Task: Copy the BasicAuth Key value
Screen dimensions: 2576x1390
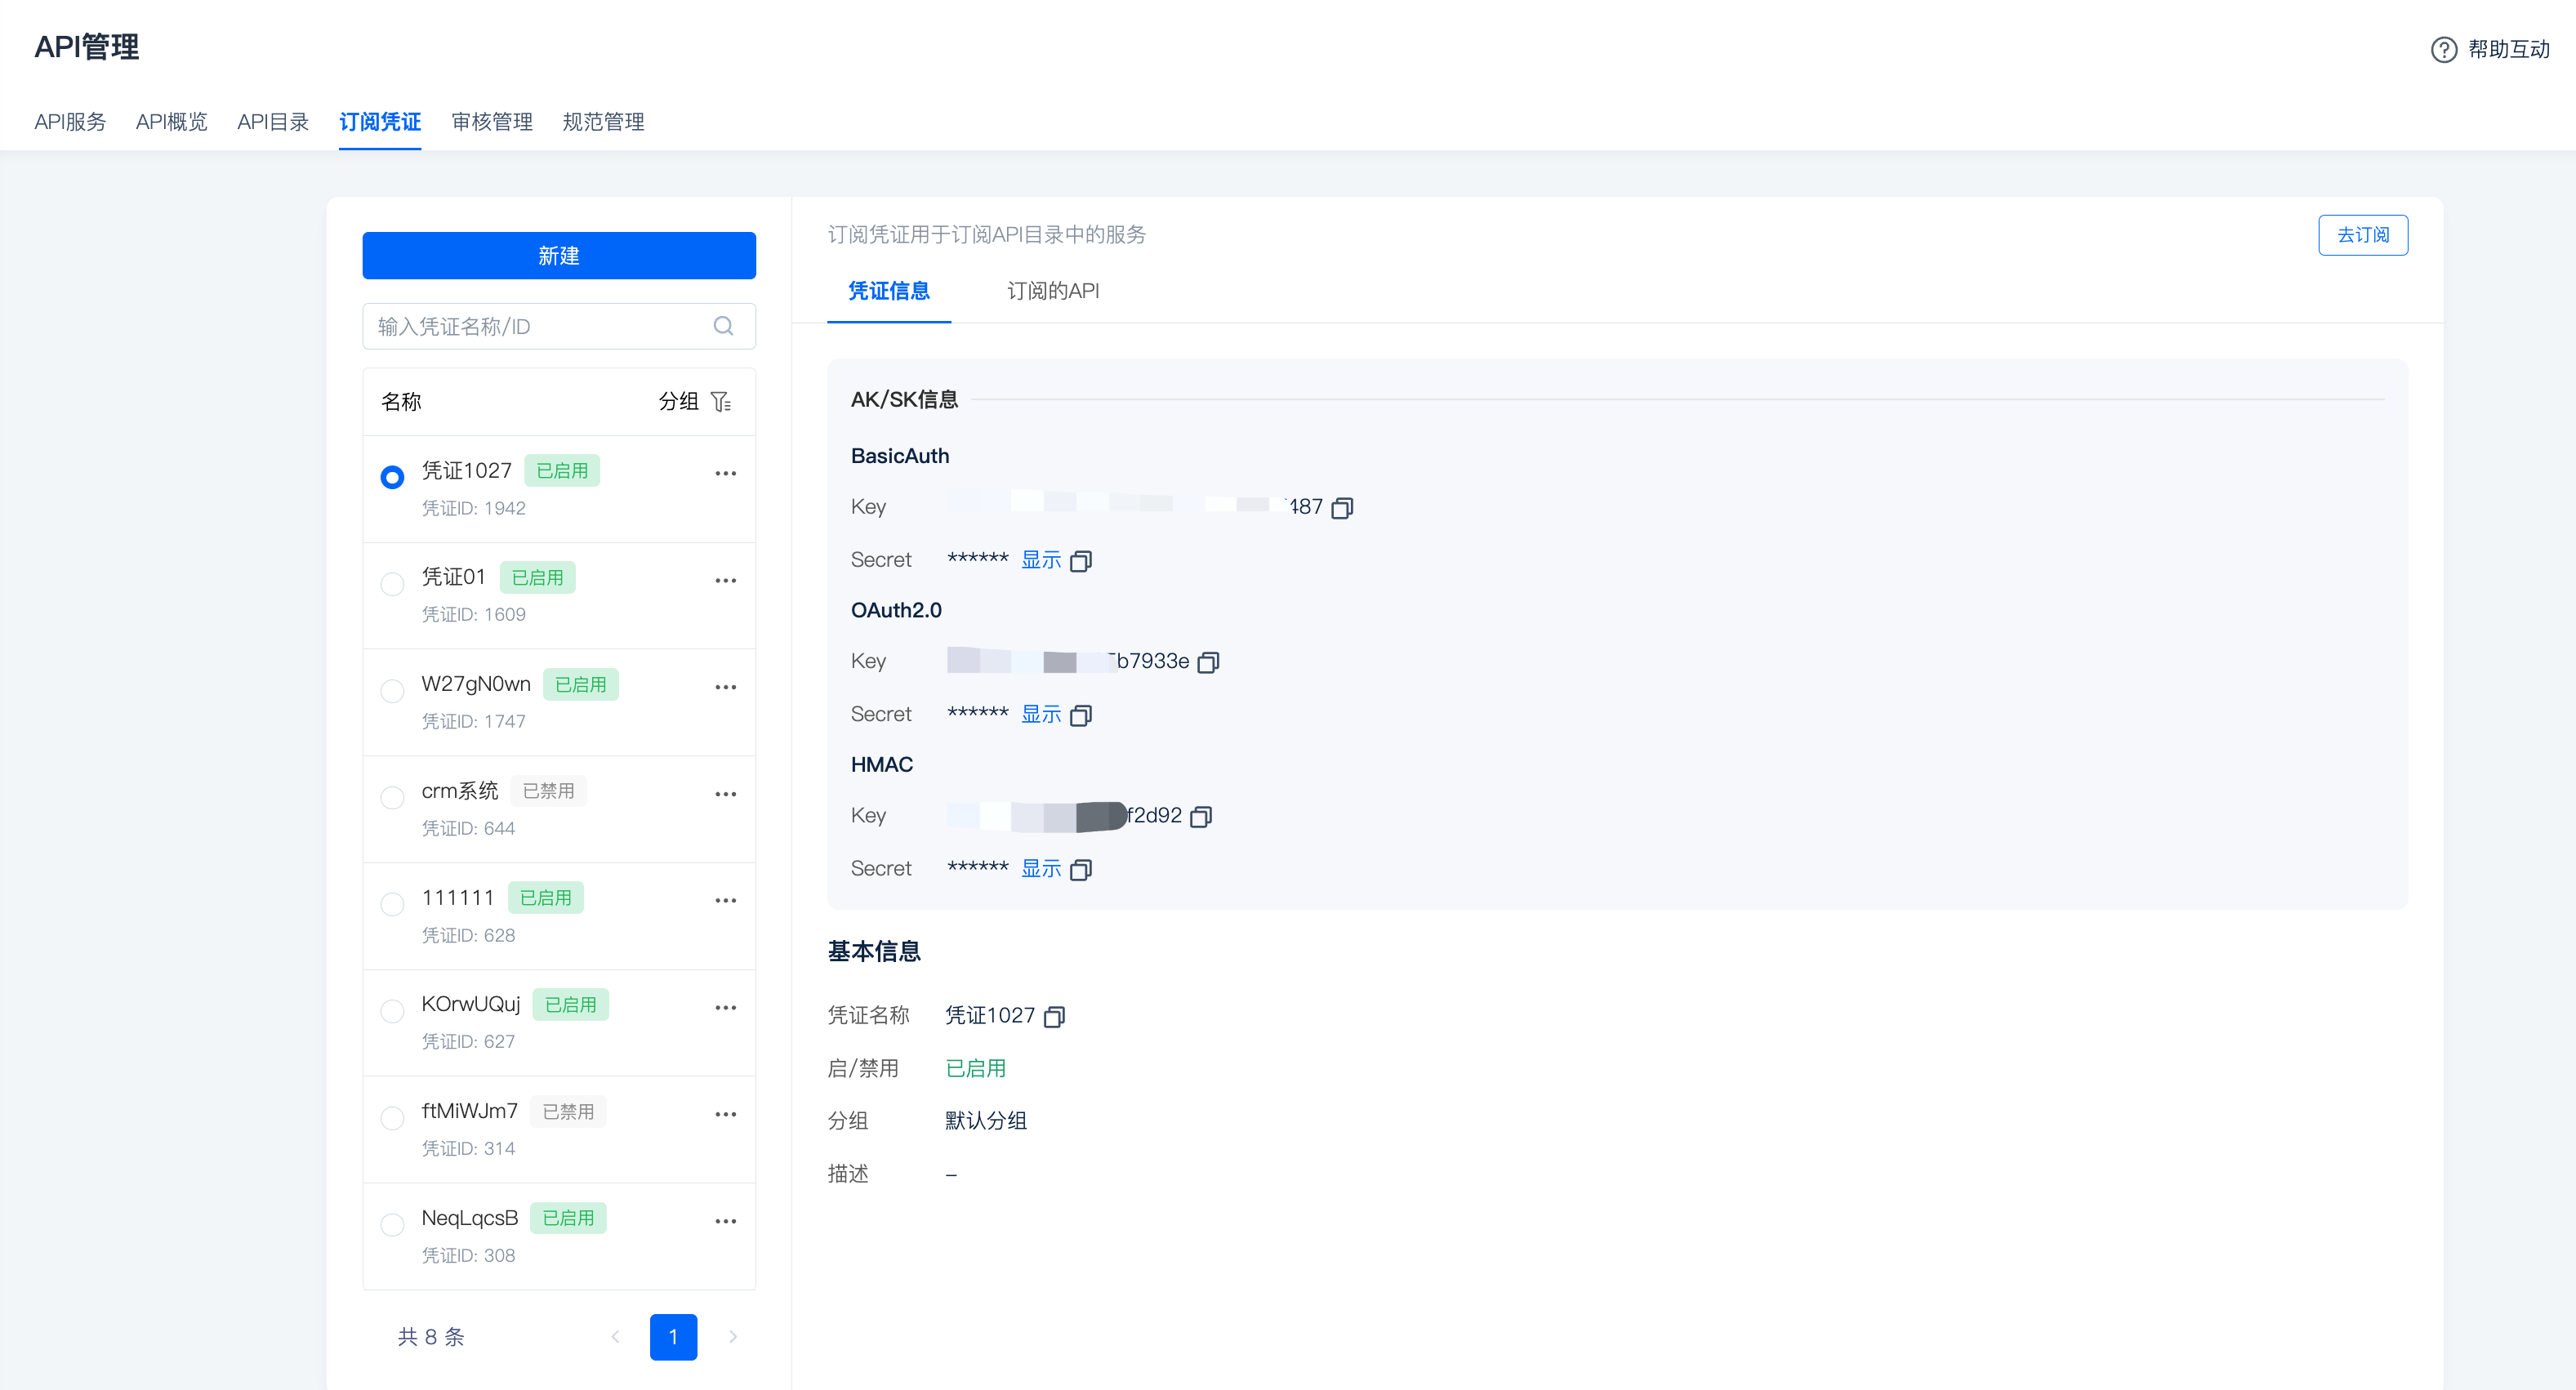Action: 1342,507
